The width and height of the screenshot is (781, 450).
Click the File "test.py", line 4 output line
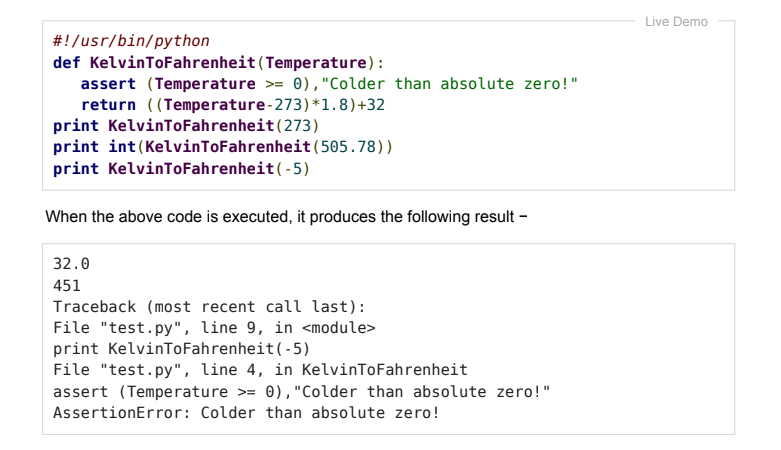[260, 370]
